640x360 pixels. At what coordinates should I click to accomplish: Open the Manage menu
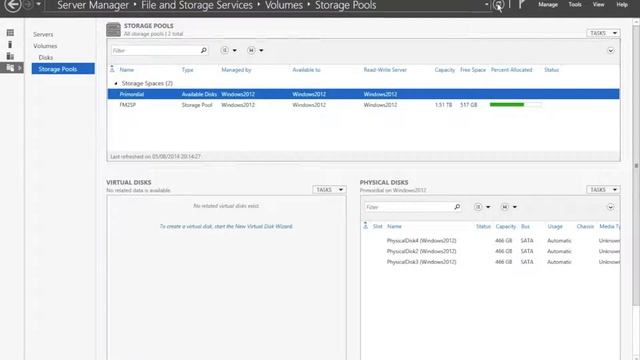(548, 4)
